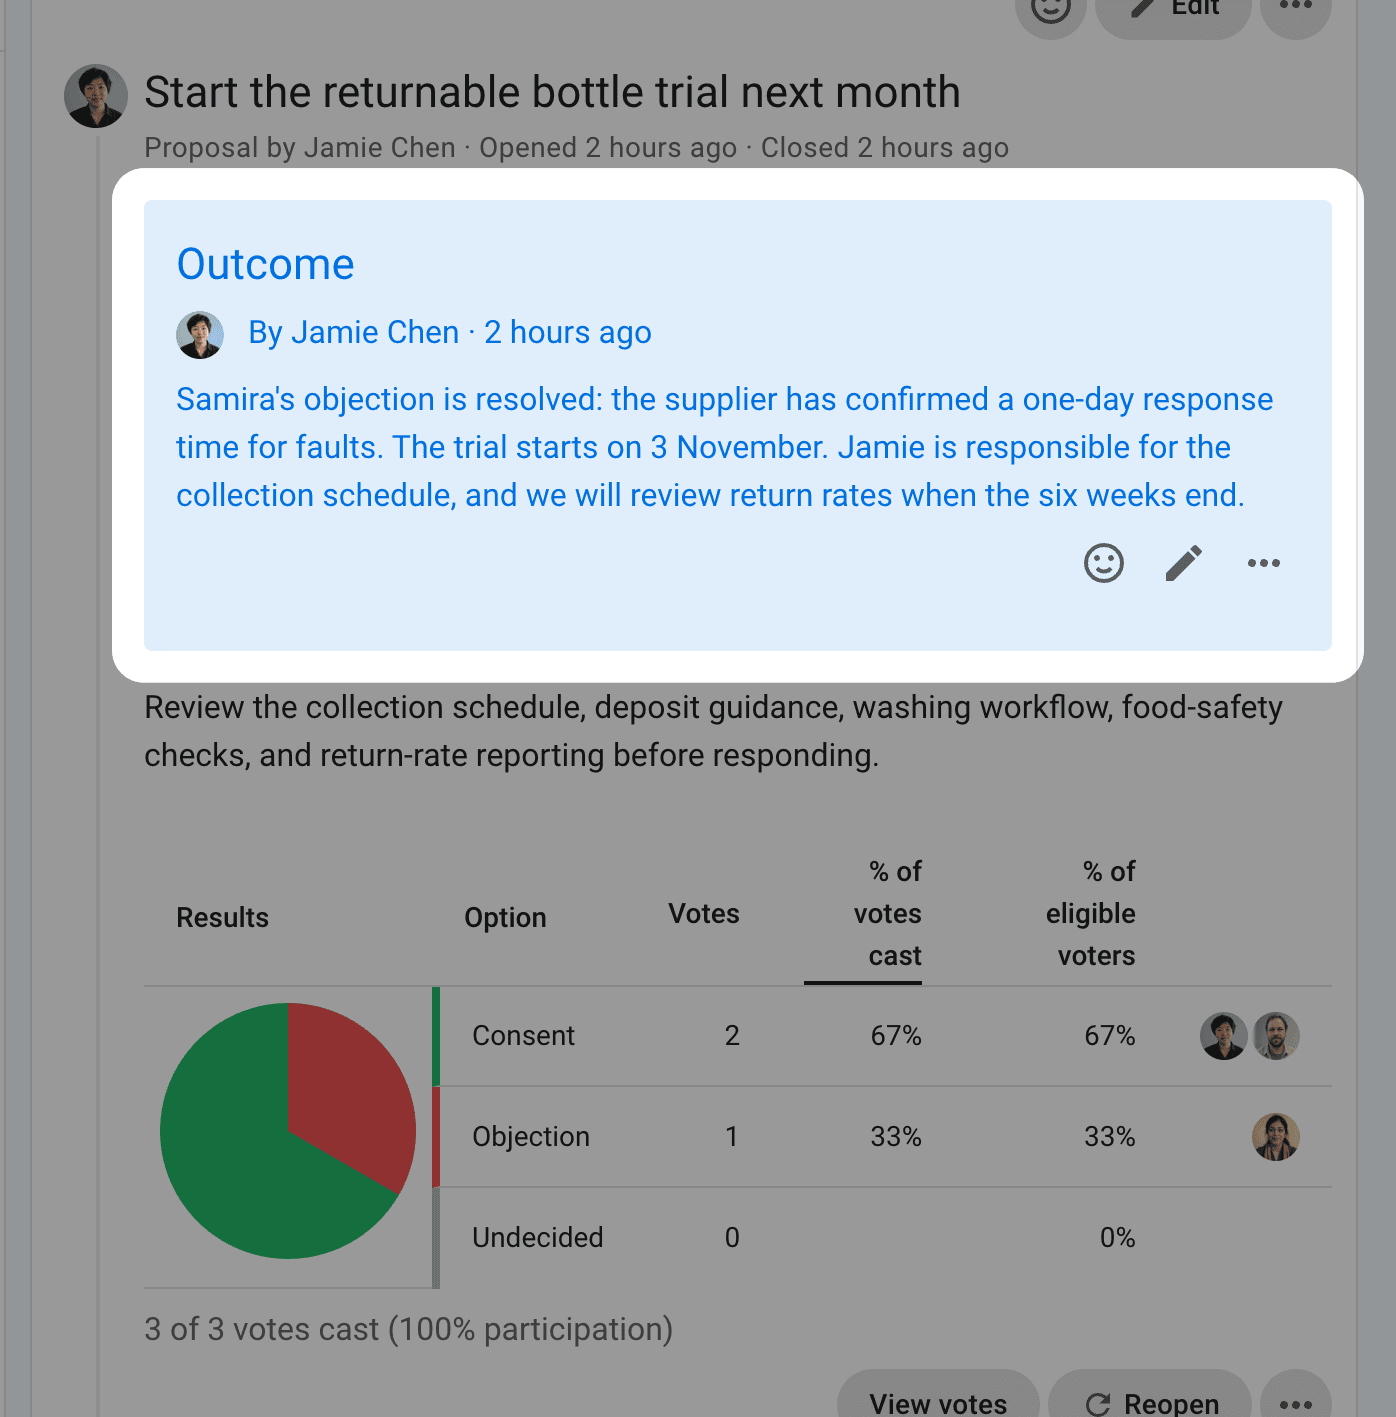1396x1417 pixels.
Task: Click the Outcome heading link
Action: [x=265, y=264]
